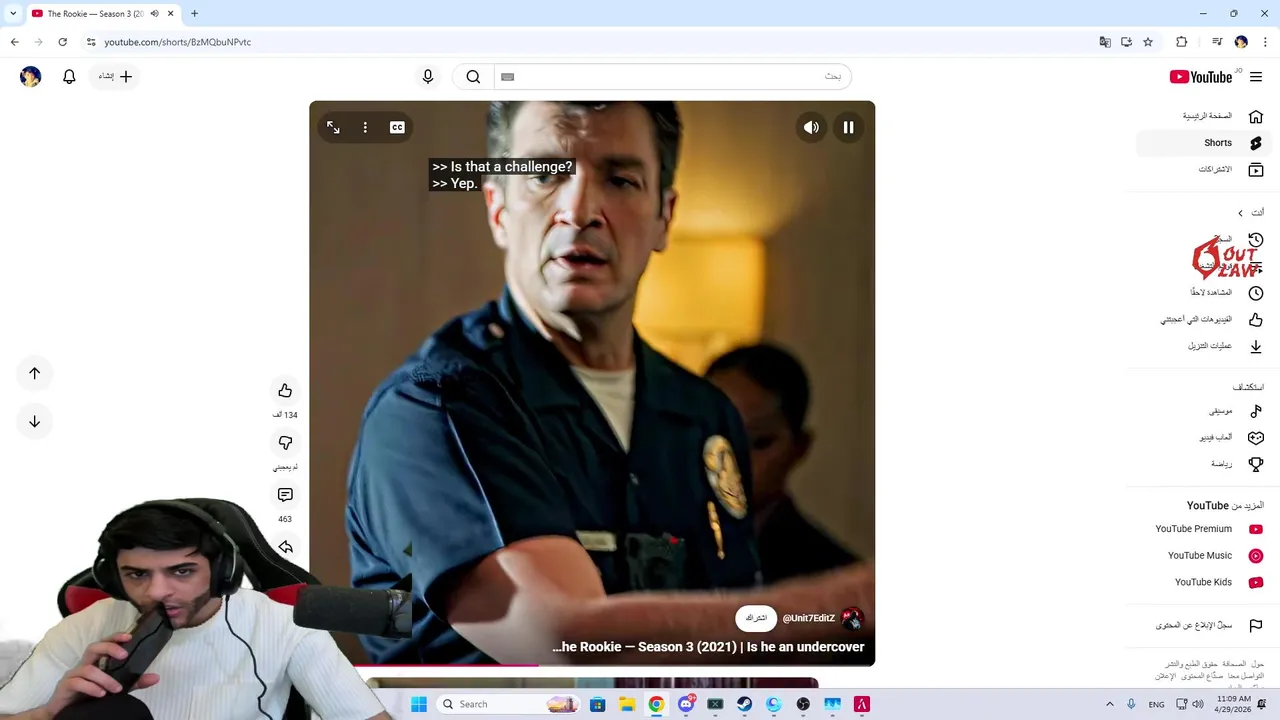Click the Windows taskbar Search box
This screenshot has width=1280, height=720.
point(510,704)
